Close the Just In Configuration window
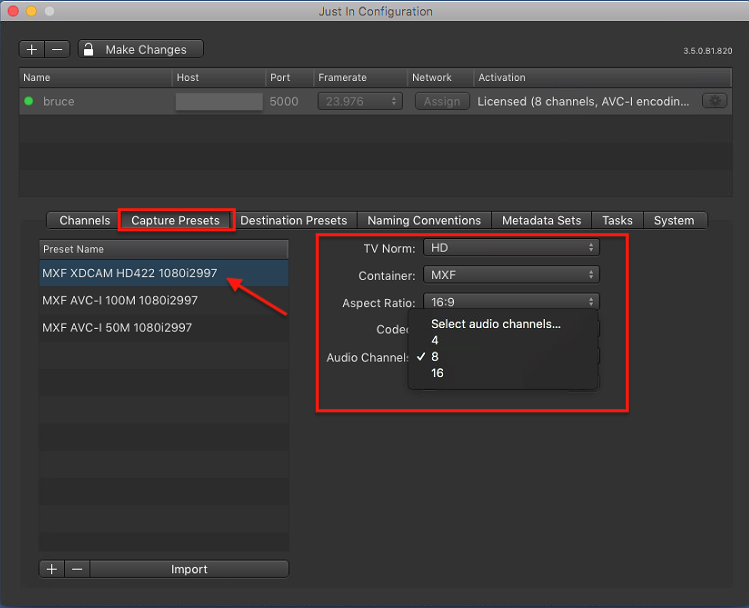The image size is (749, 608). [13, 11]
